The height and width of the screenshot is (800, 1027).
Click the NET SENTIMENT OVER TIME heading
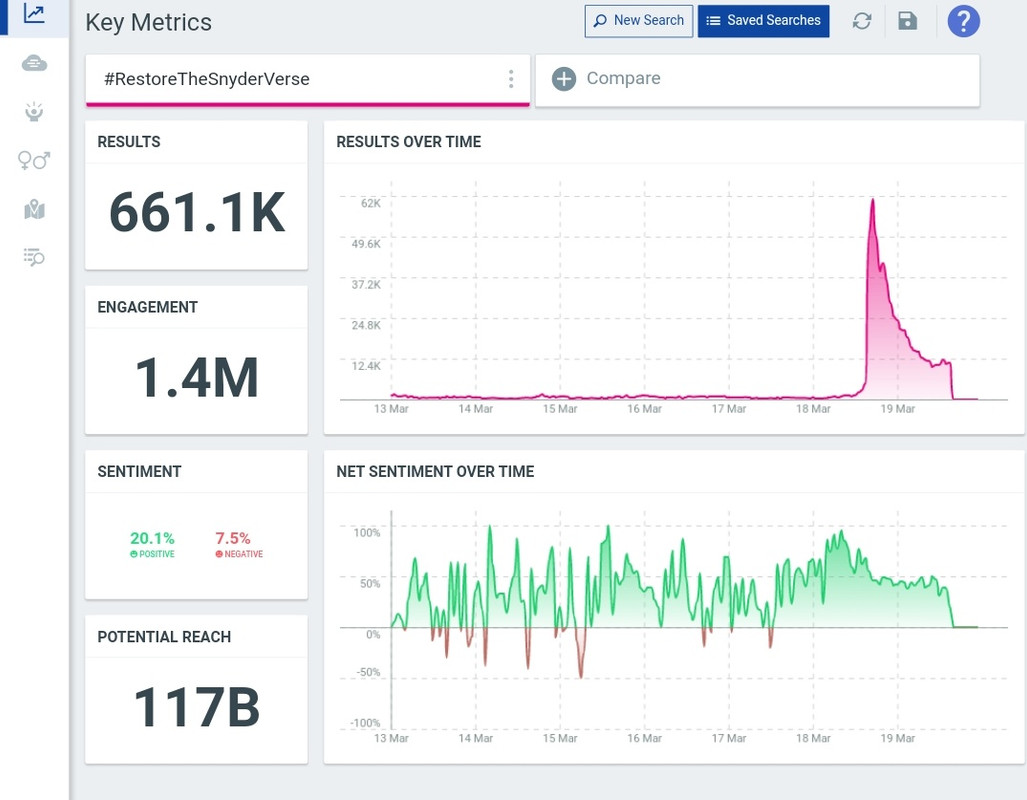point(436,472)
